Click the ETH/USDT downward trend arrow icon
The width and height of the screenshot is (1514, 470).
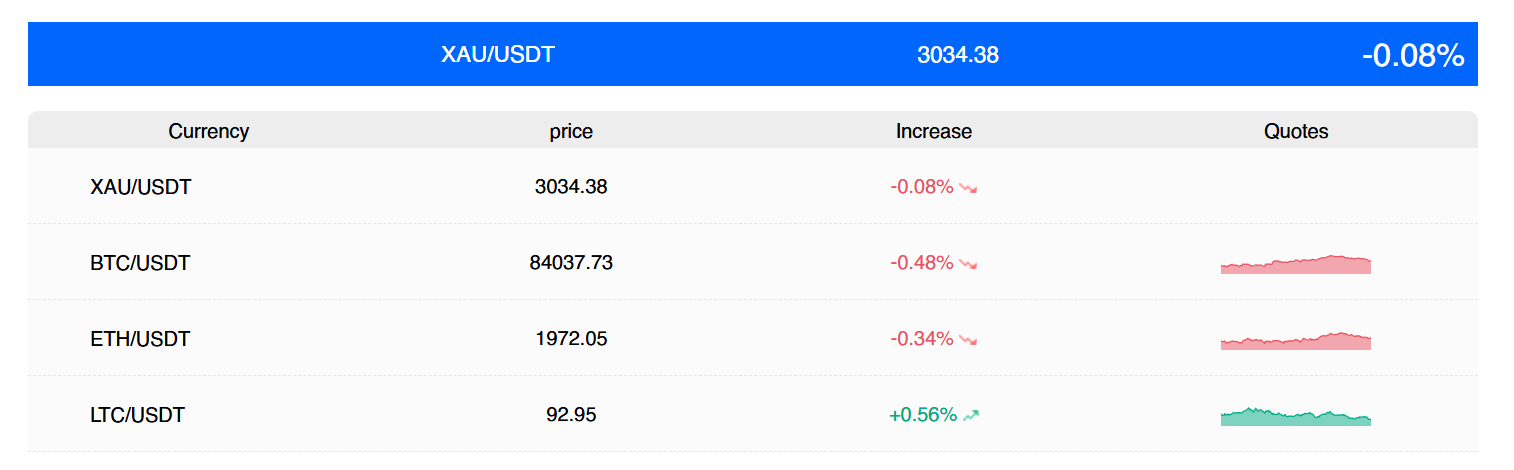tap(967, 340)
